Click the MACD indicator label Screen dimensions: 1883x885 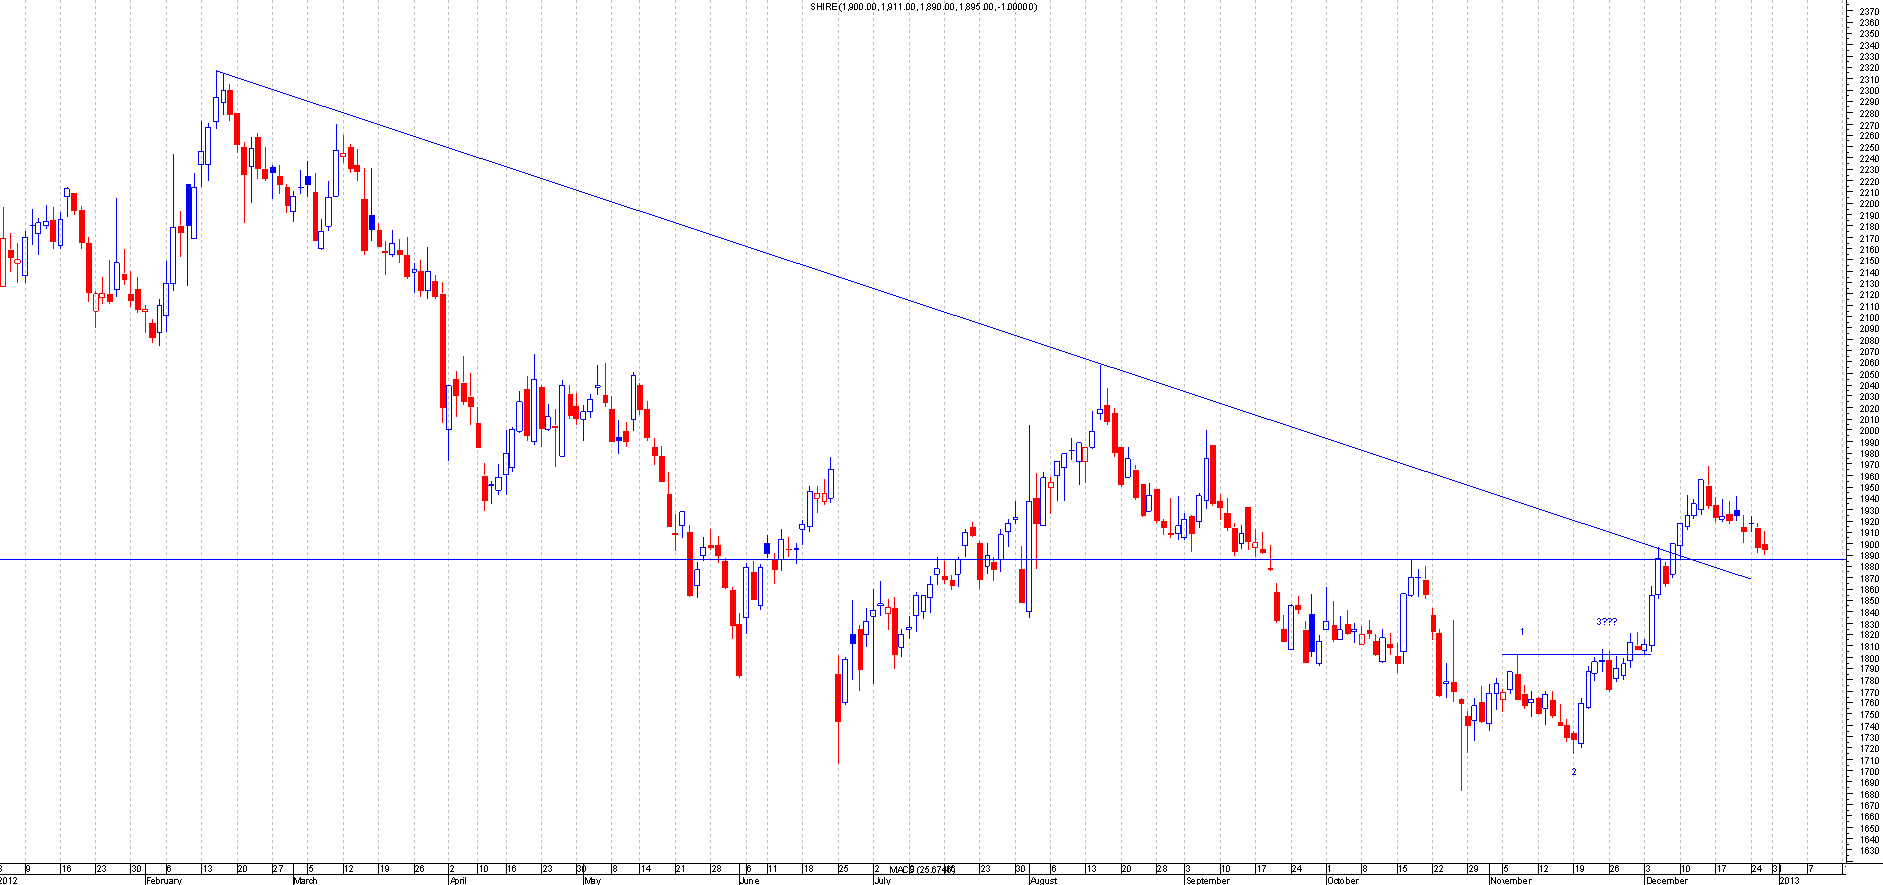921,870
